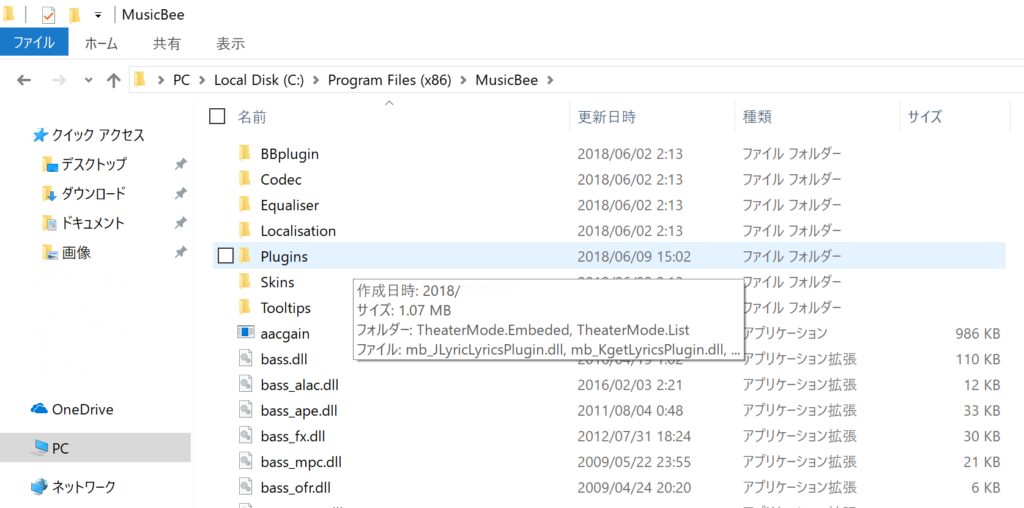1024x508 pixels.
Task: Click the new folder quick access icon
Action: pos(75,14)
